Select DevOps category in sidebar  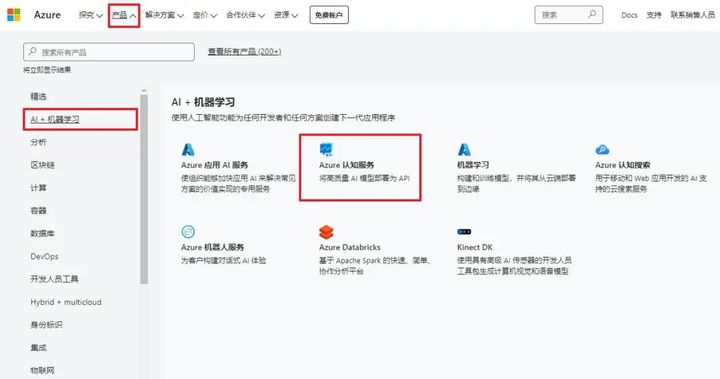44,256
